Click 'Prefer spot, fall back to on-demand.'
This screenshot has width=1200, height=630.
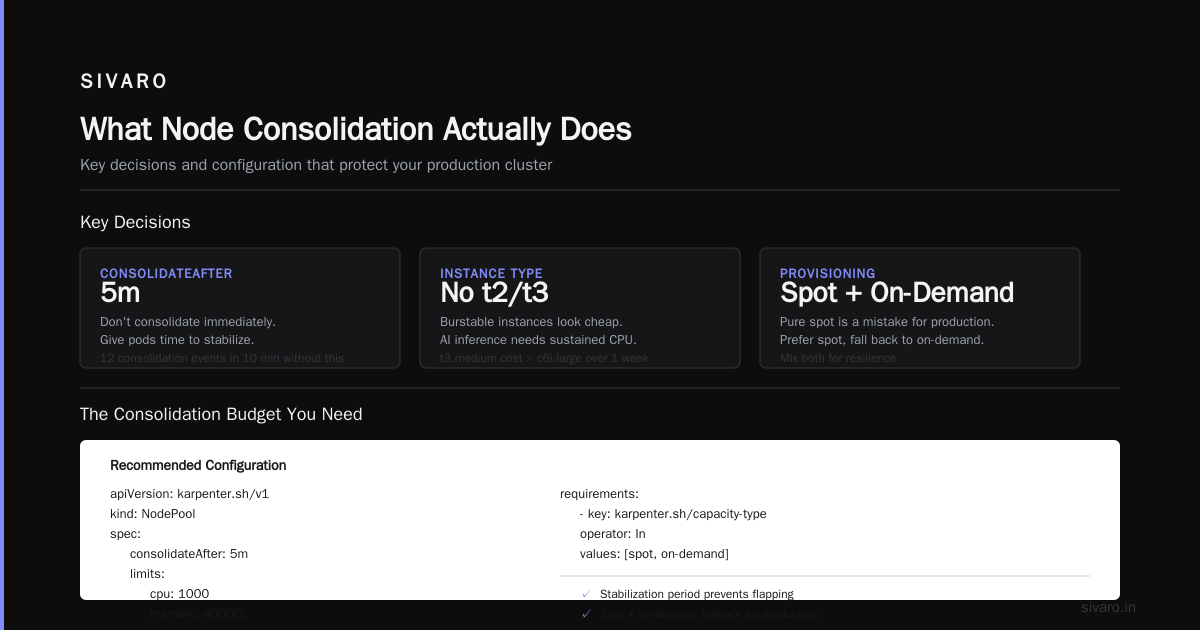882,340
